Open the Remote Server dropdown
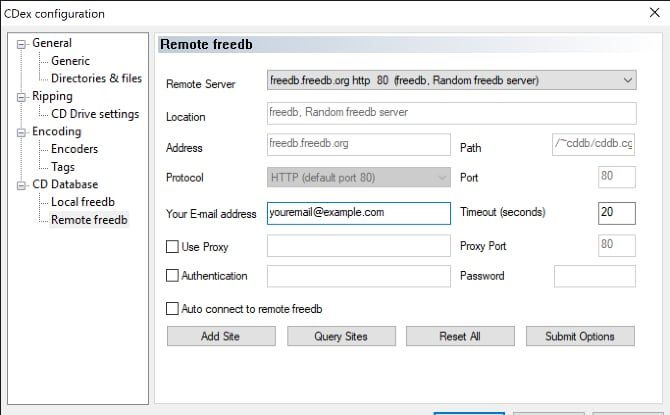Image resolution: width=670 pixels, height=415 pixels. pyautogui.click(x=452, y=80)
